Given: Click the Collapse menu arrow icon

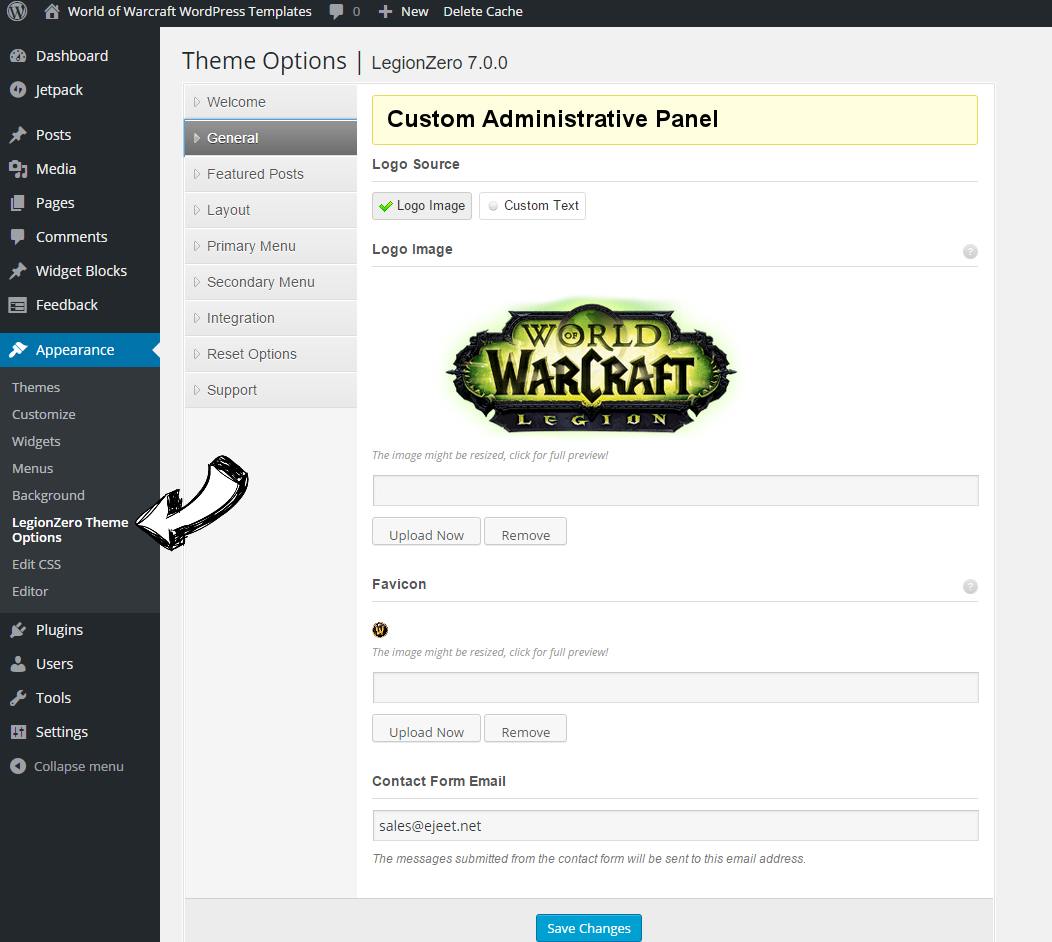Looking at the screenshot, I should pos(18,766).
